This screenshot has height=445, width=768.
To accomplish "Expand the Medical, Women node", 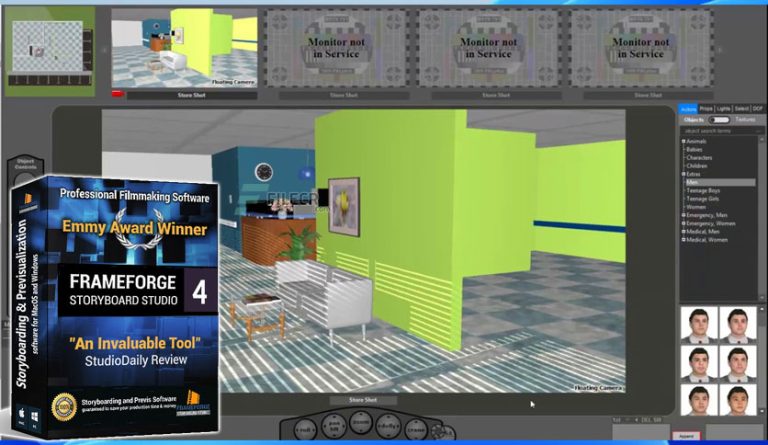I will [683, 240].
